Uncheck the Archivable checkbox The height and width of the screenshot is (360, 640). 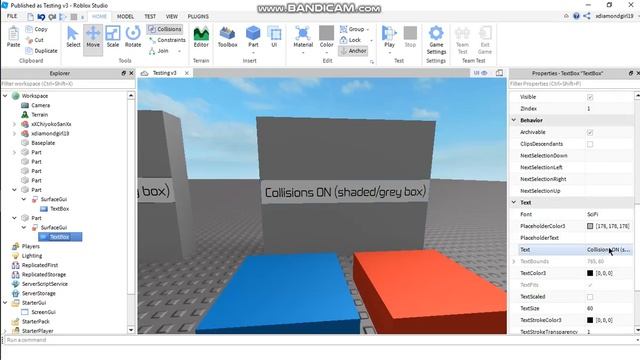(x=590, y=133)
